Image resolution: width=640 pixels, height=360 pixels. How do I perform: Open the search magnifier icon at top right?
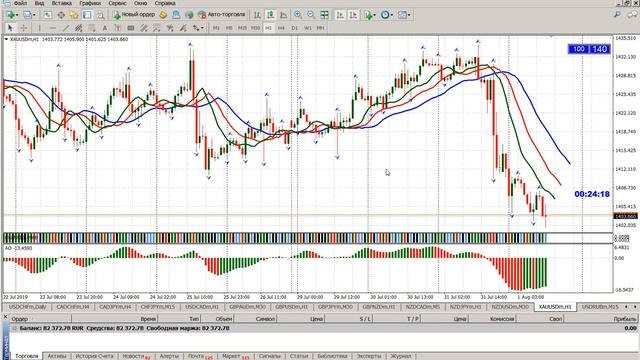pyautogui.click(x=617, y=15)
